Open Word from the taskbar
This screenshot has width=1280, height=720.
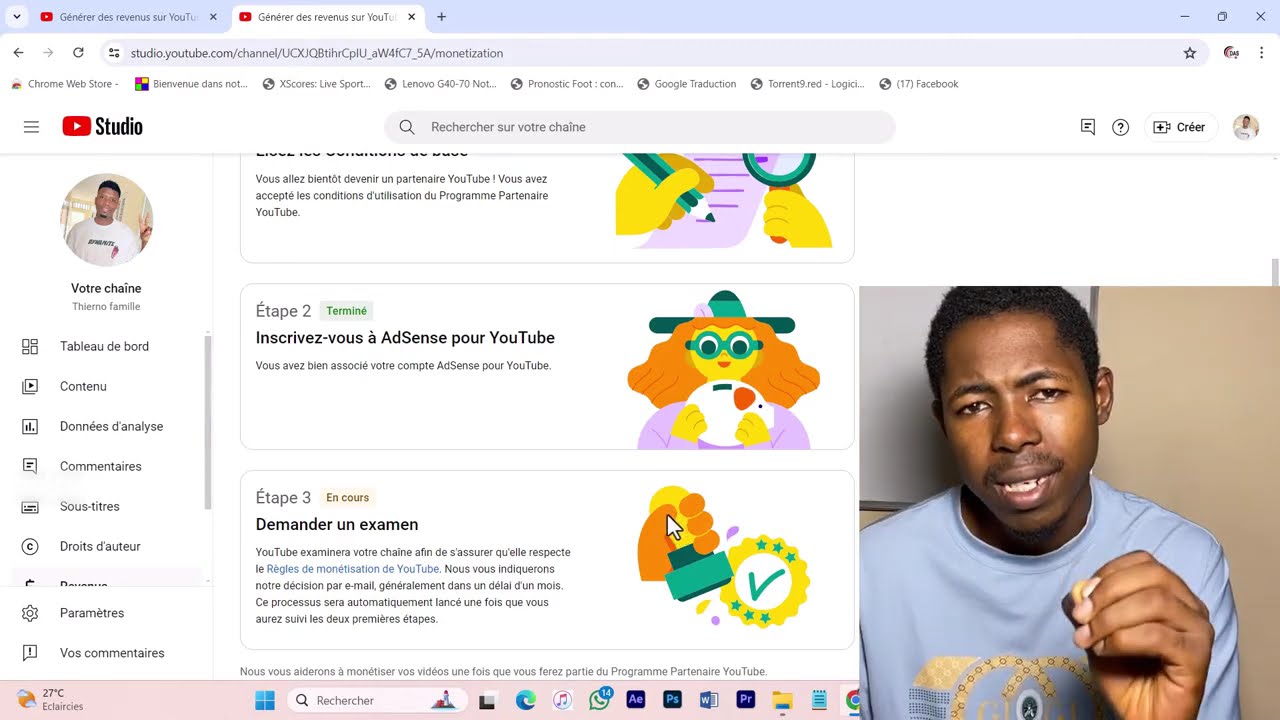point(709,701)
